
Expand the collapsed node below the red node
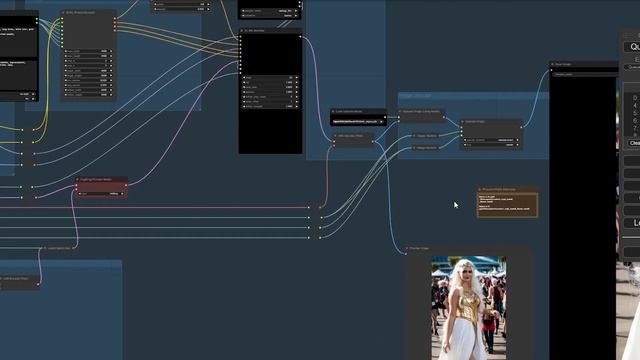pos(45,248)
